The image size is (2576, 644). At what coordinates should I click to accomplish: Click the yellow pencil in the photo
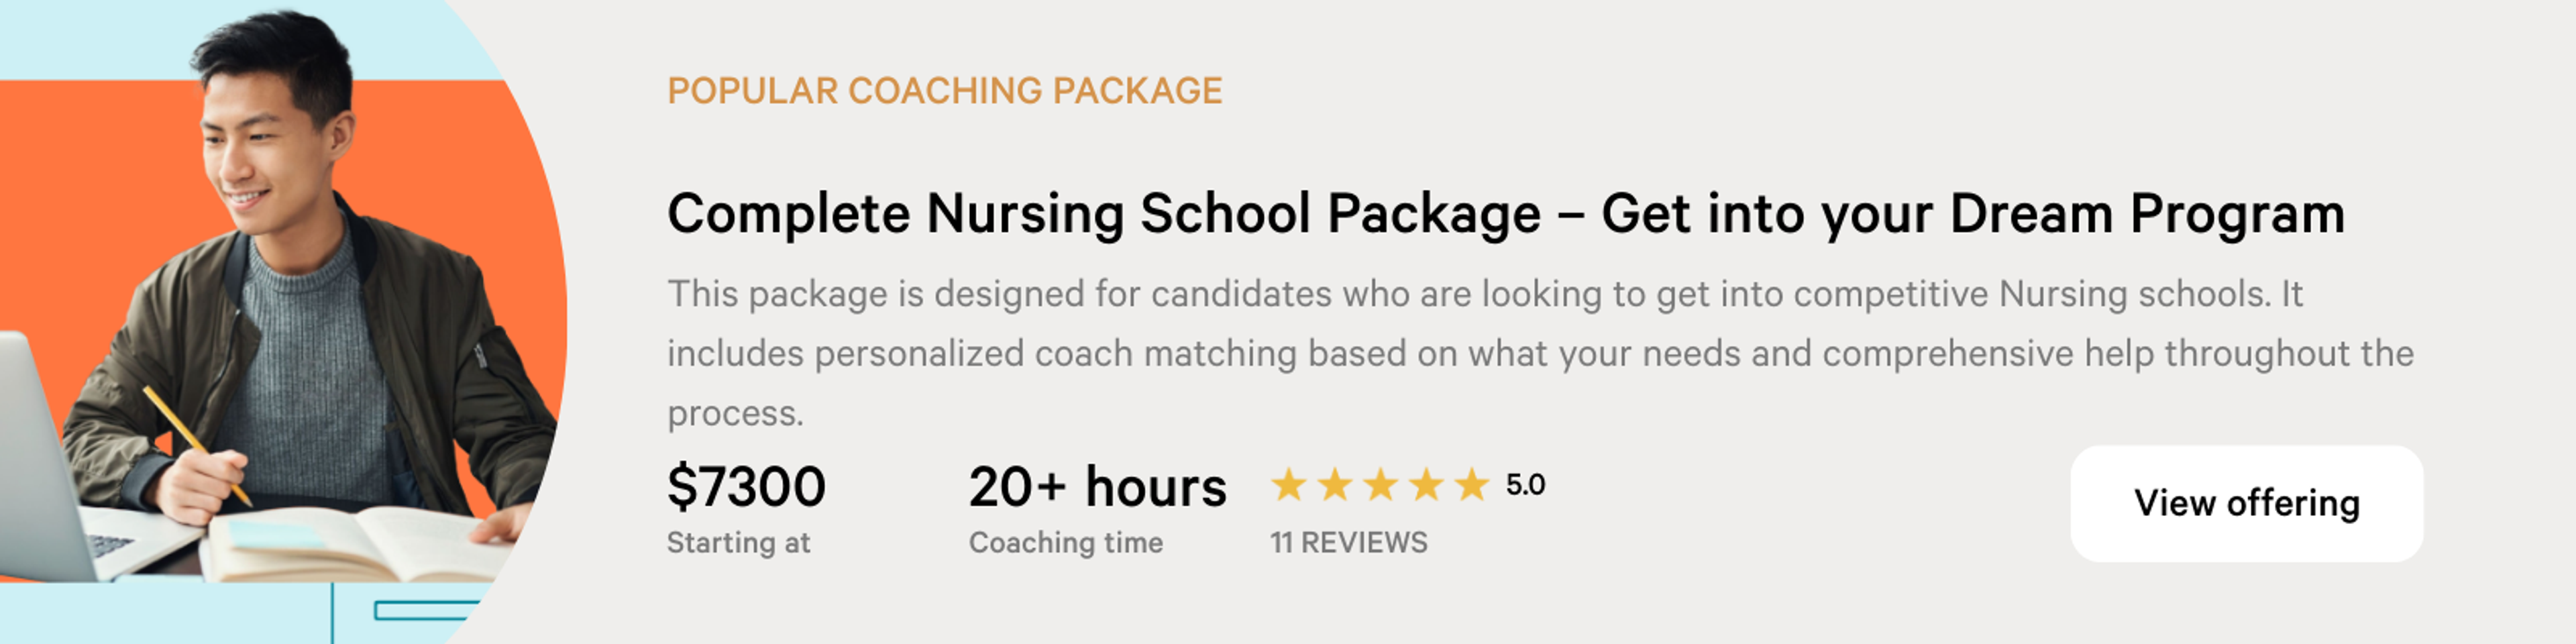(x=196, y=445)
